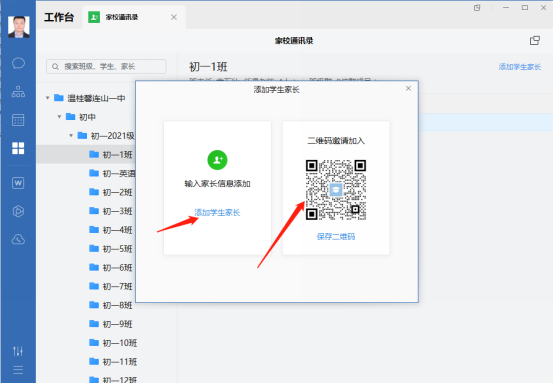
Task: Switch to the 家校通讯录 tab
Action: (134, 17)
